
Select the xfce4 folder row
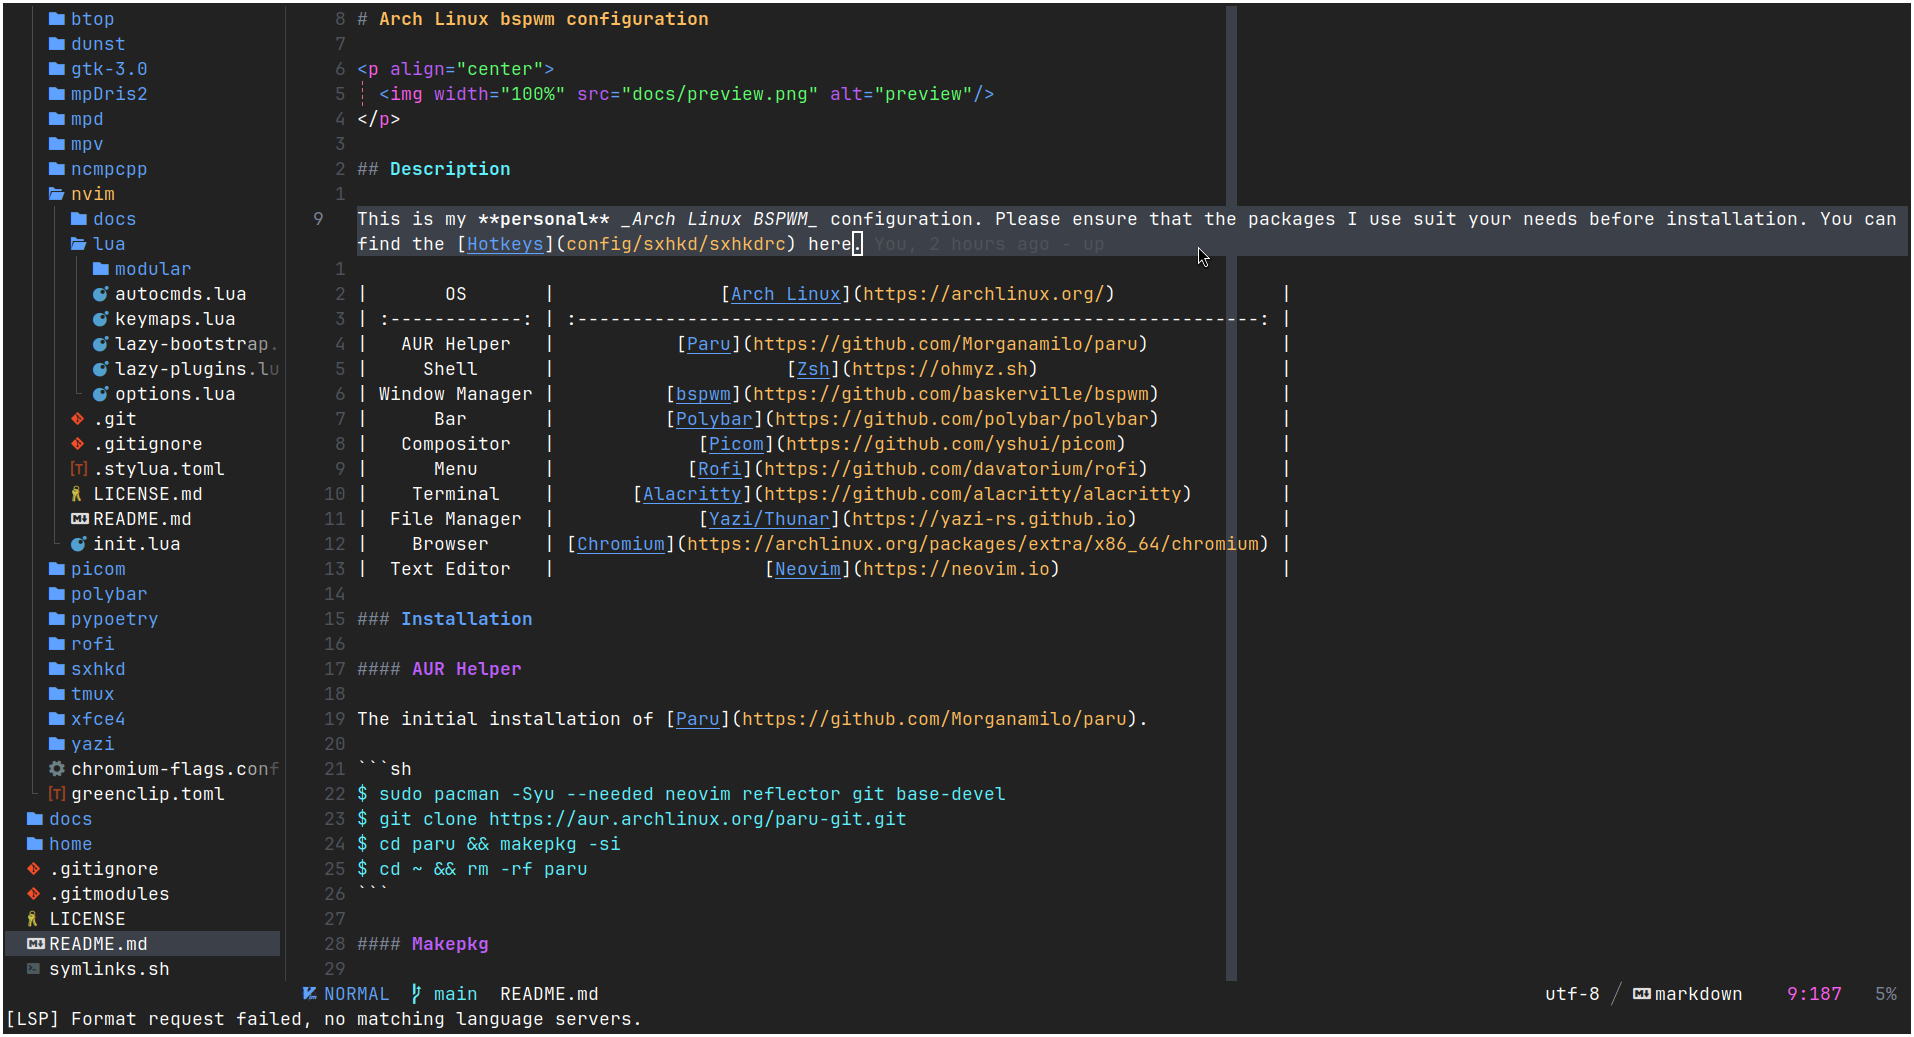(x=142, y=719)
